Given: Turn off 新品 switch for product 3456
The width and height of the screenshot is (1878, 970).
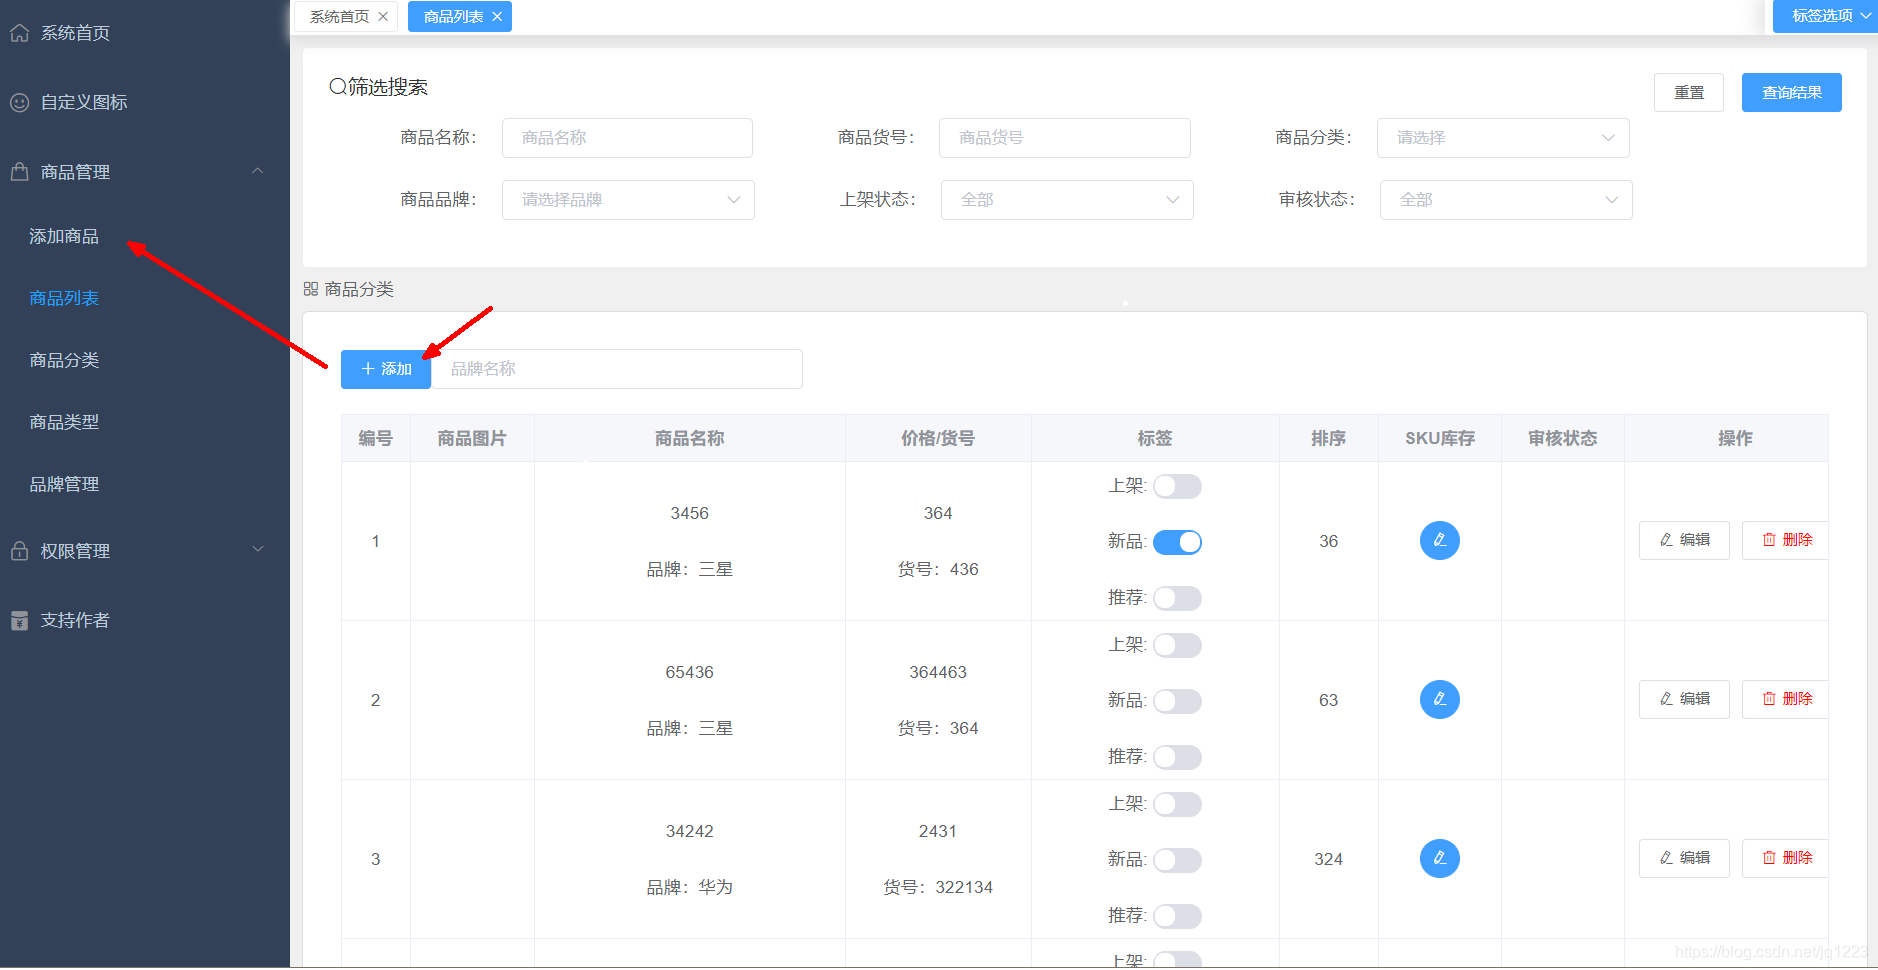Looking at the screenshot, I should (x=1177, y=542).
